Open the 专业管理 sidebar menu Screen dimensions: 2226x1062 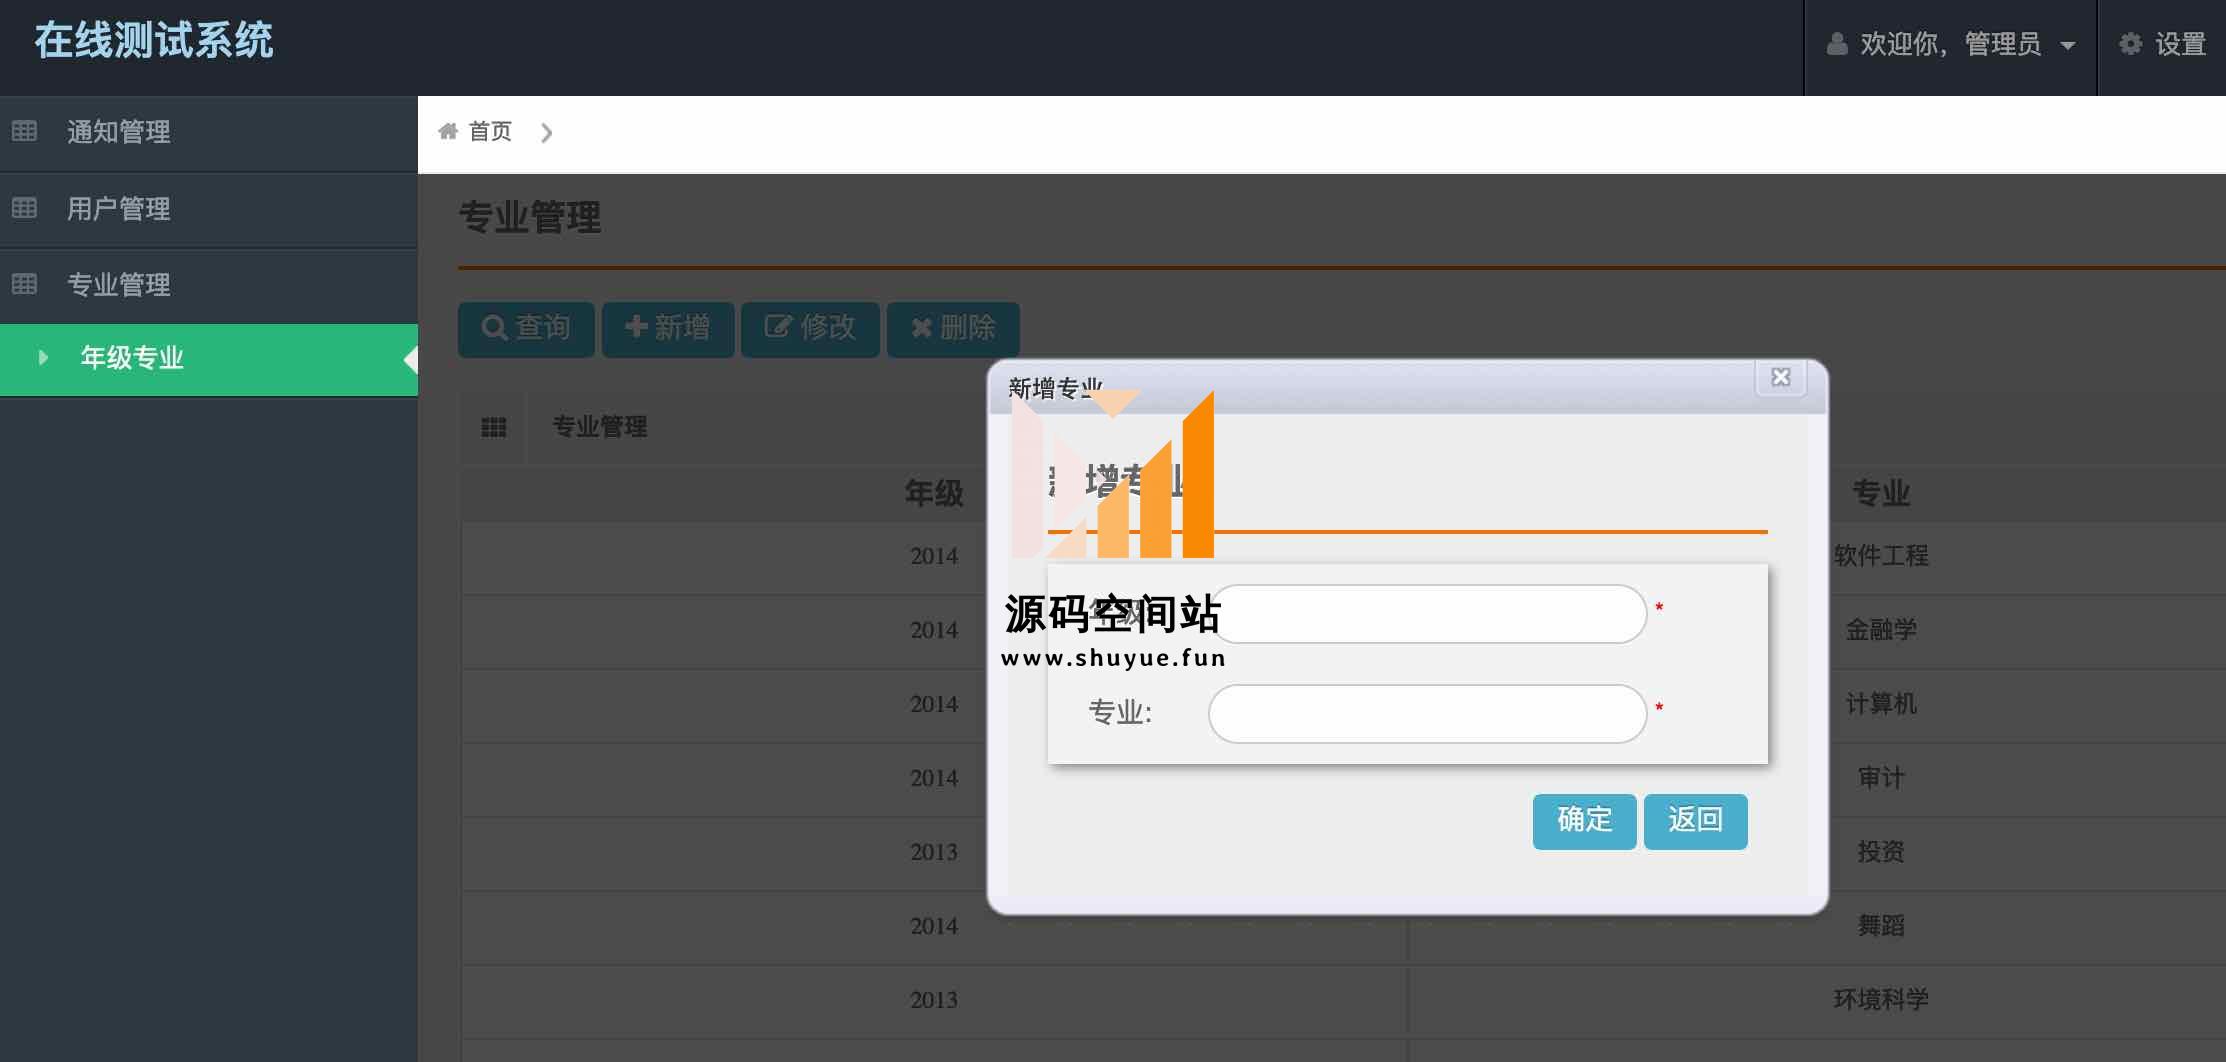(x=208, y=285)
